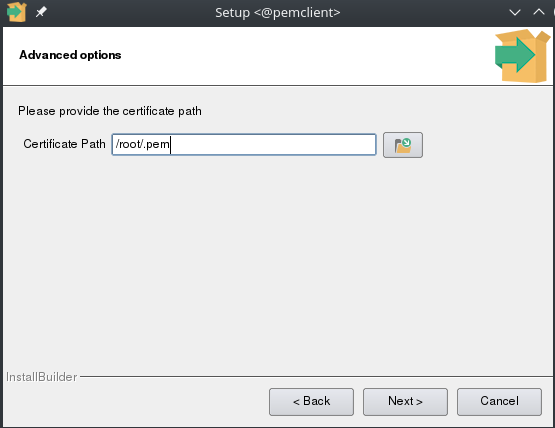Minimize the window with the down chevron
555x428 pixels.
(x=515, y=13)
